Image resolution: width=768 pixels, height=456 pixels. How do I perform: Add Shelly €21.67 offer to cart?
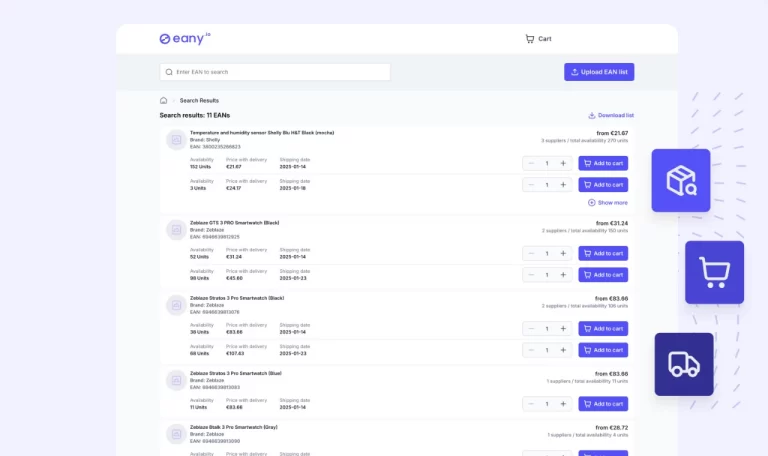coord(603,163)
